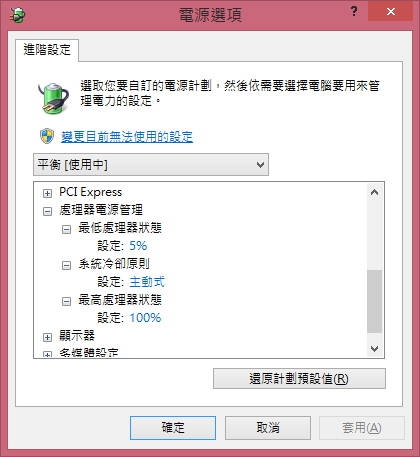Click the 還原計劃預設值 button

(299, 379)
